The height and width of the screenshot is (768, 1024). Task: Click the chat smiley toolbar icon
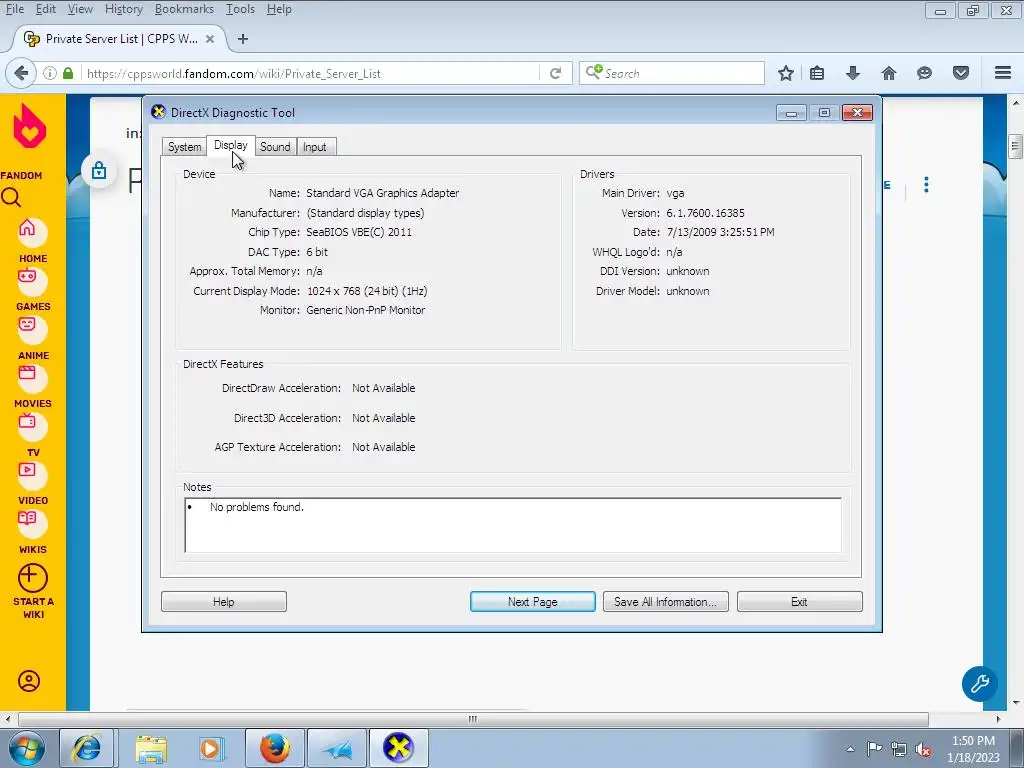(x=924, y=73)
